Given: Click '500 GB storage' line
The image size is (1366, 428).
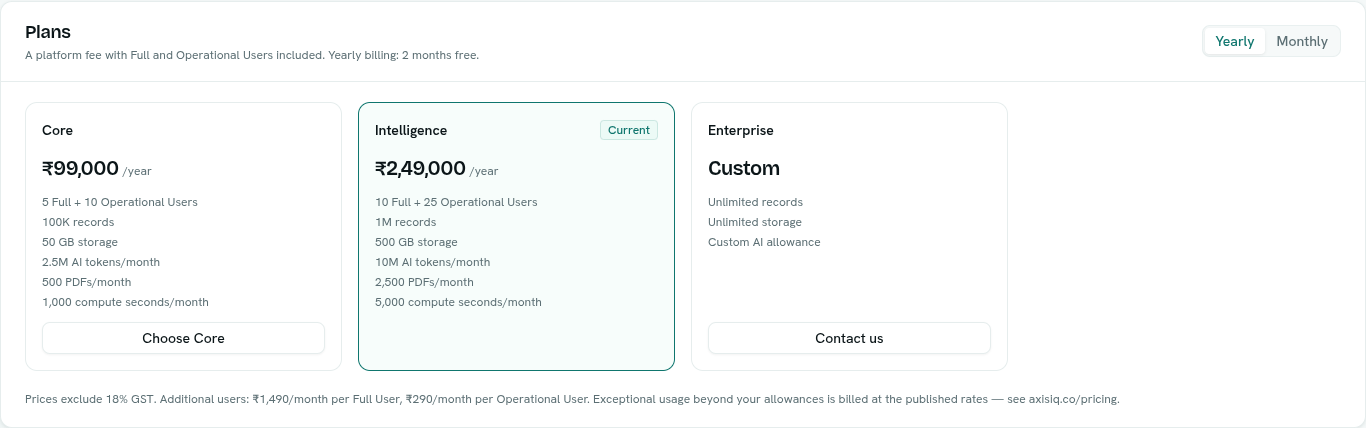Looking at the screenshot, I should click(416, 242).
